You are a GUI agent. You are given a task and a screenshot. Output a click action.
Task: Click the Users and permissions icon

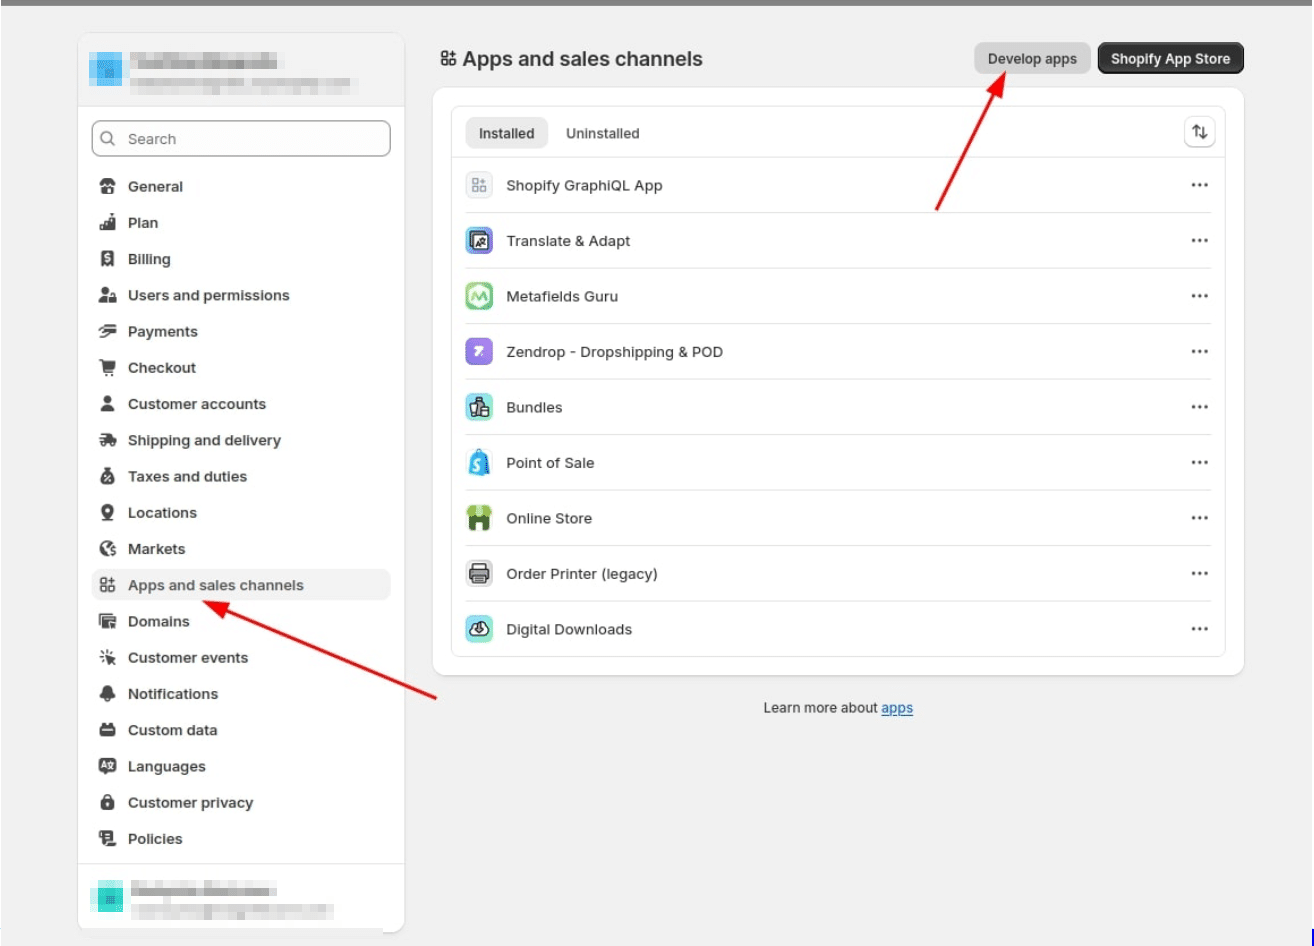(x=108, y=295)
